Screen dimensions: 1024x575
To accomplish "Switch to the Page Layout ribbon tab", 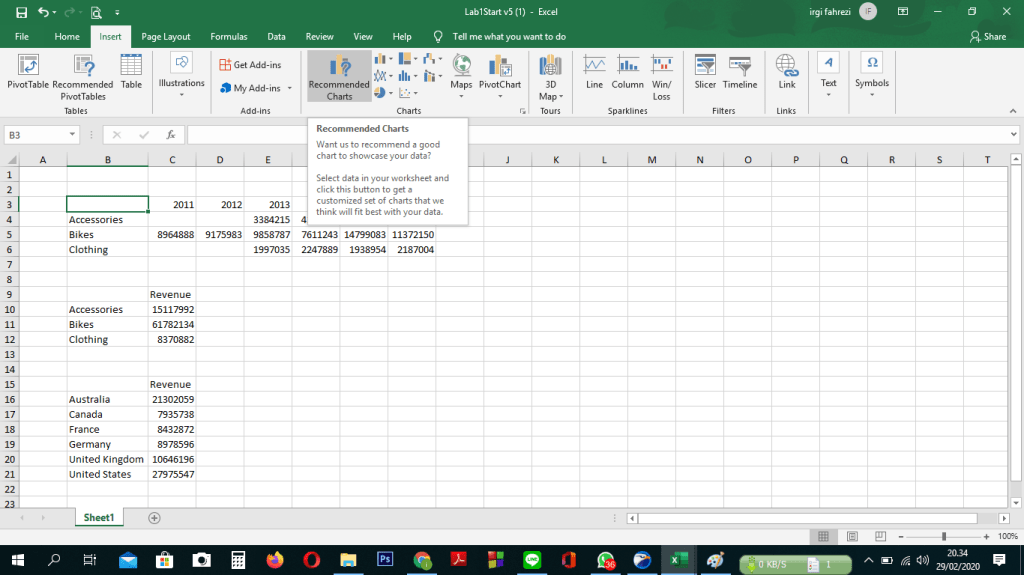I will [166, 36].
